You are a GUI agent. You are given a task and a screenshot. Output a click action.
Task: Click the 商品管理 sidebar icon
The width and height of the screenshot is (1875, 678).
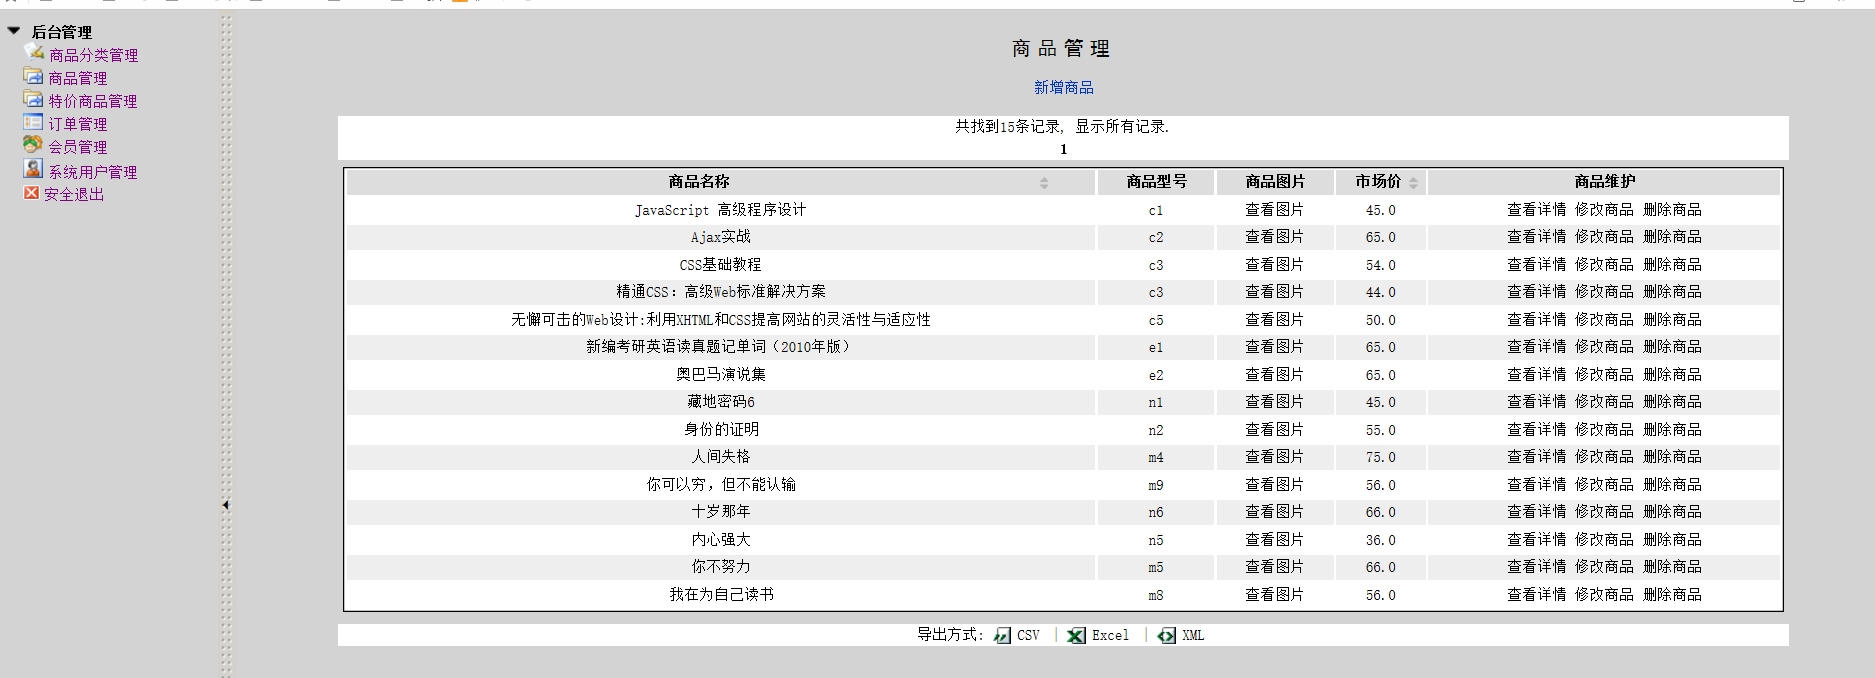pos(33,76)
